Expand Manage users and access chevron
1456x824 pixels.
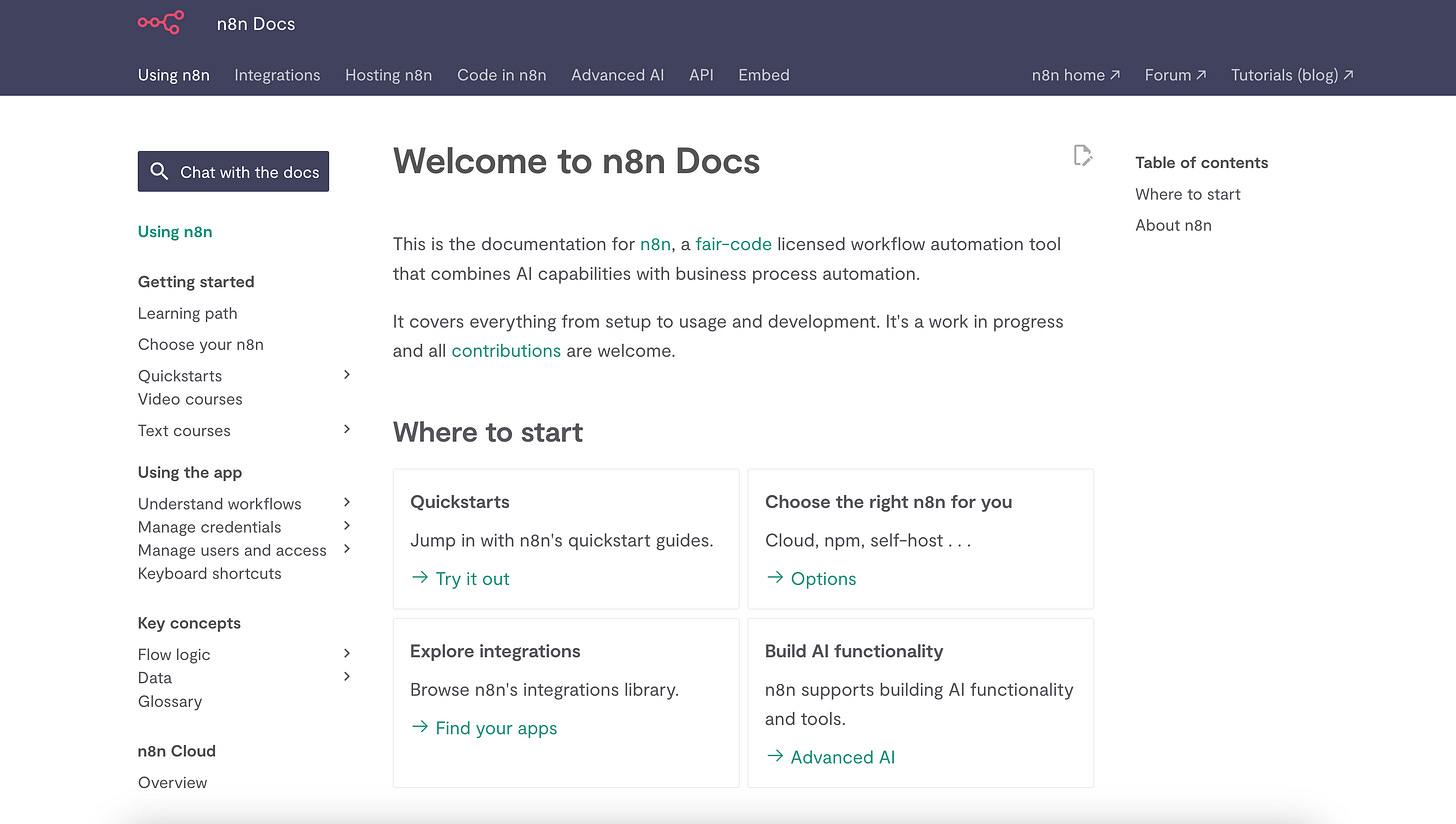pos(347,549)
